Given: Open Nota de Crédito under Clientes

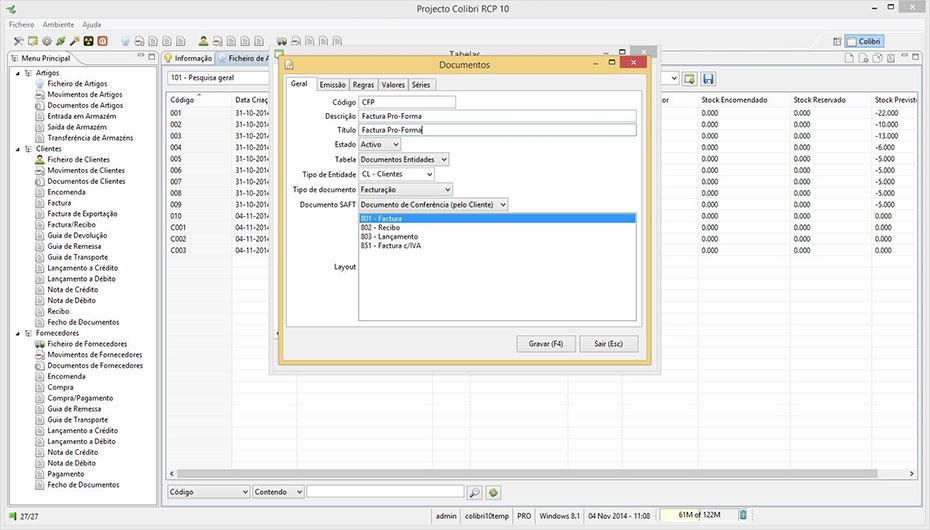Looking at the screenshot, I should tap(71, 290).
